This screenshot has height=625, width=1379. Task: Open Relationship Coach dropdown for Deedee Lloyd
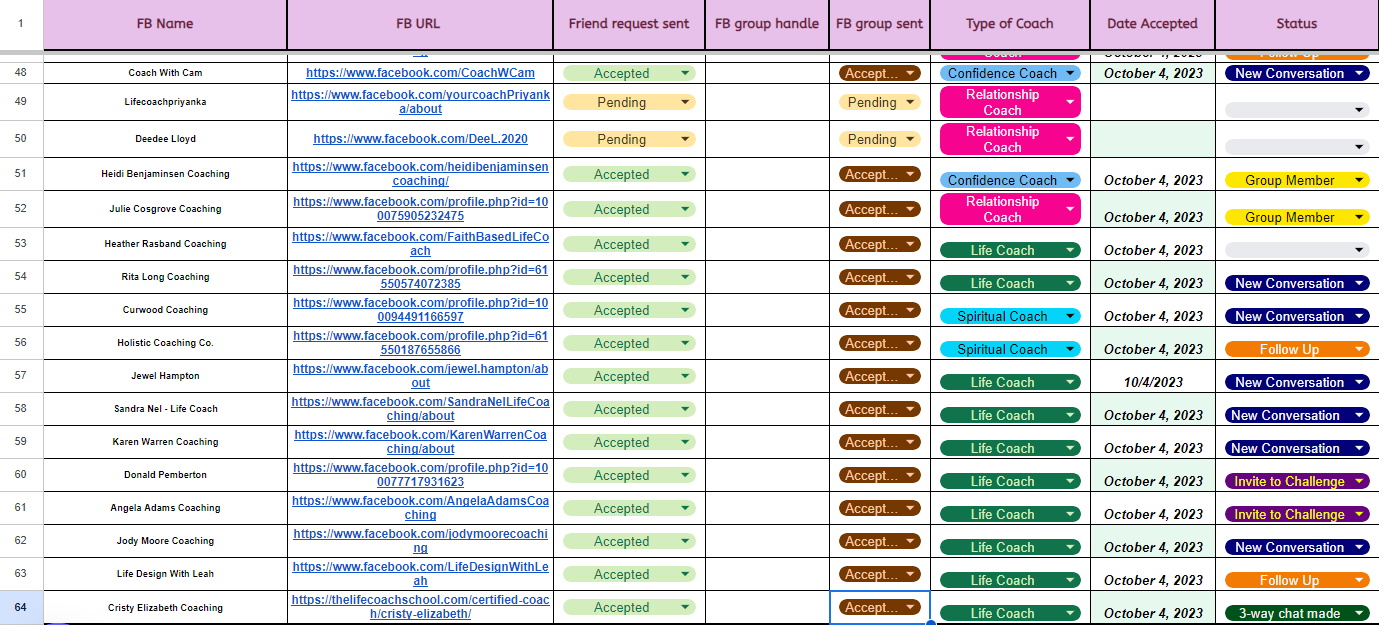click(1010, 139)
